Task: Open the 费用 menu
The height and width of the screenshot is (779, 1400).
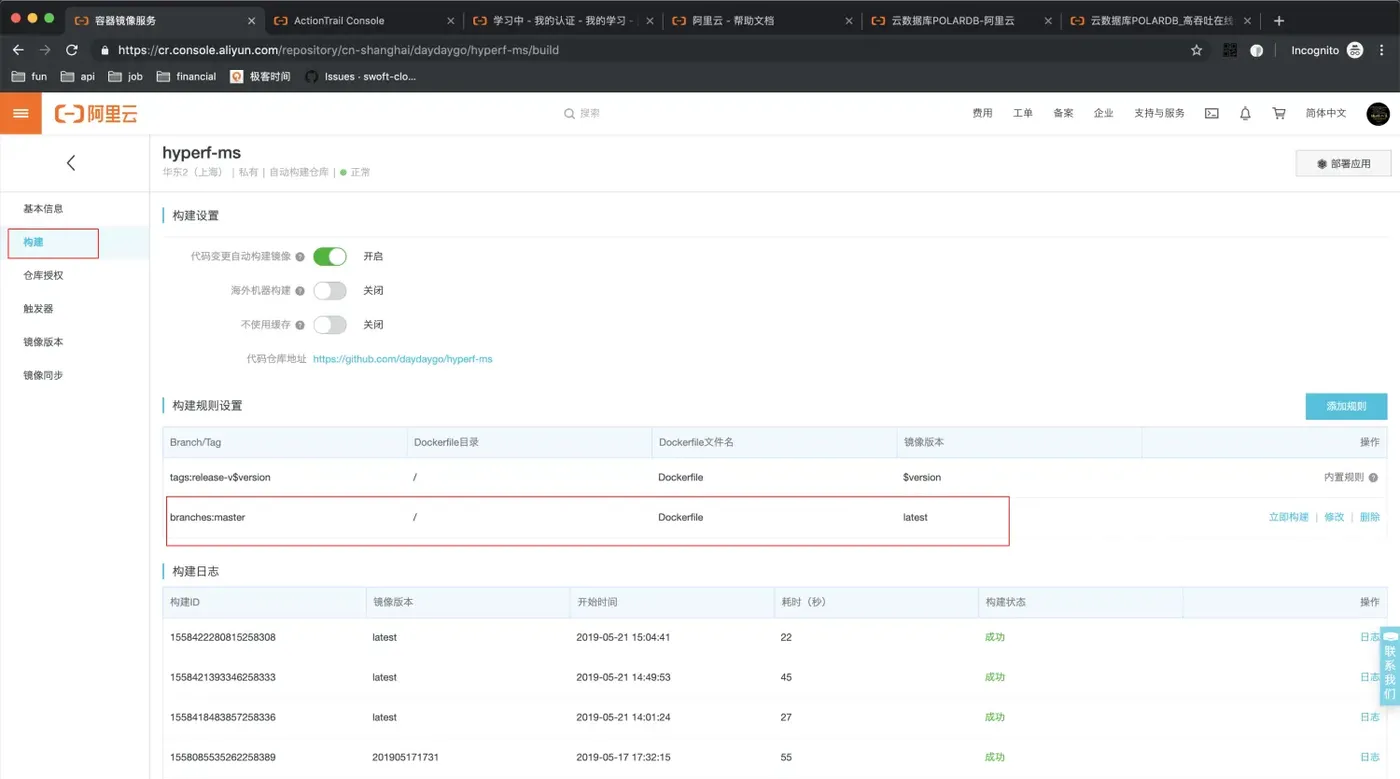Action: (x=982, y=114)
